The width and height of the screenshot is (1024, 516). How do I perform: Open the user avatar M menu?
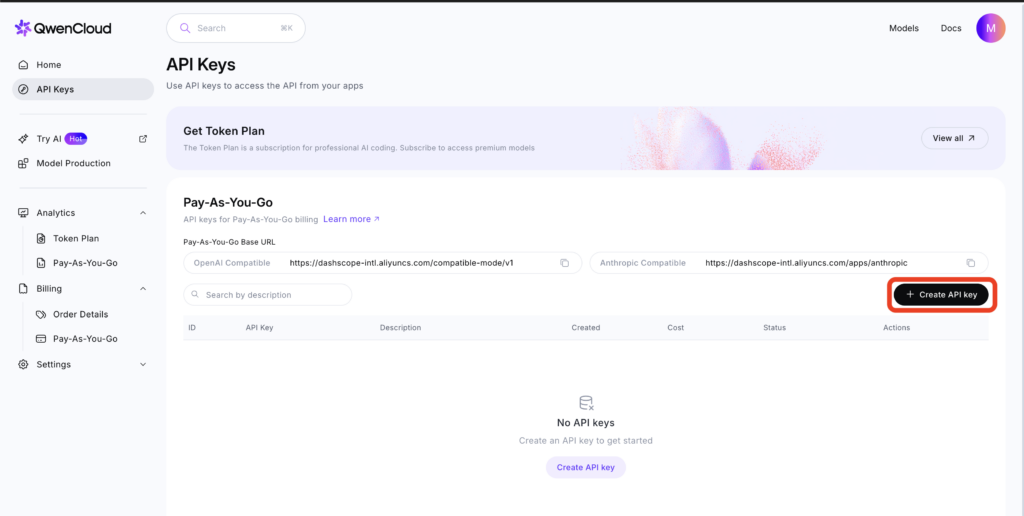991,28
